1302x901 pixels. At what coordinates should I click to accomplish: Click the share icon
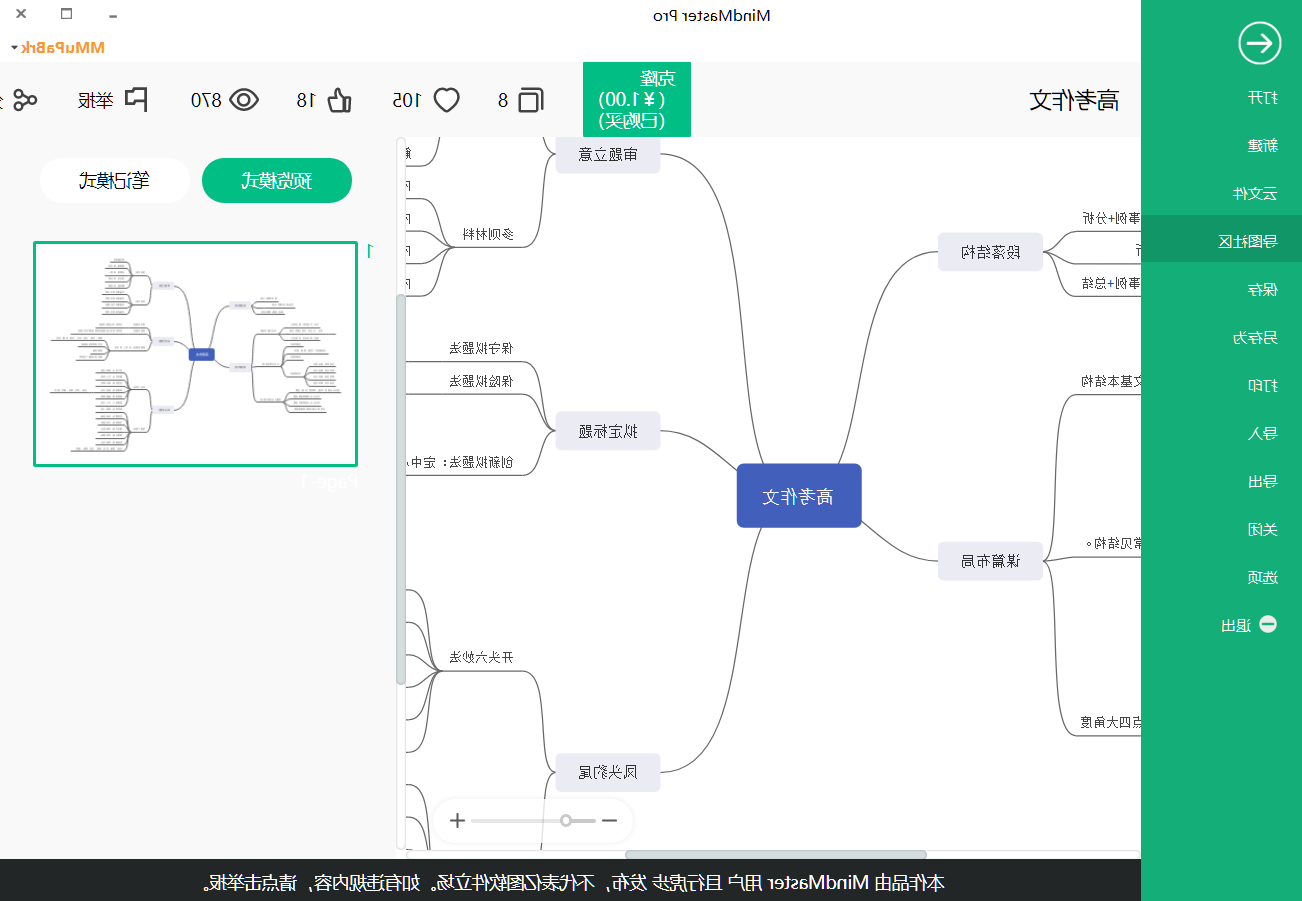[24, 100]
